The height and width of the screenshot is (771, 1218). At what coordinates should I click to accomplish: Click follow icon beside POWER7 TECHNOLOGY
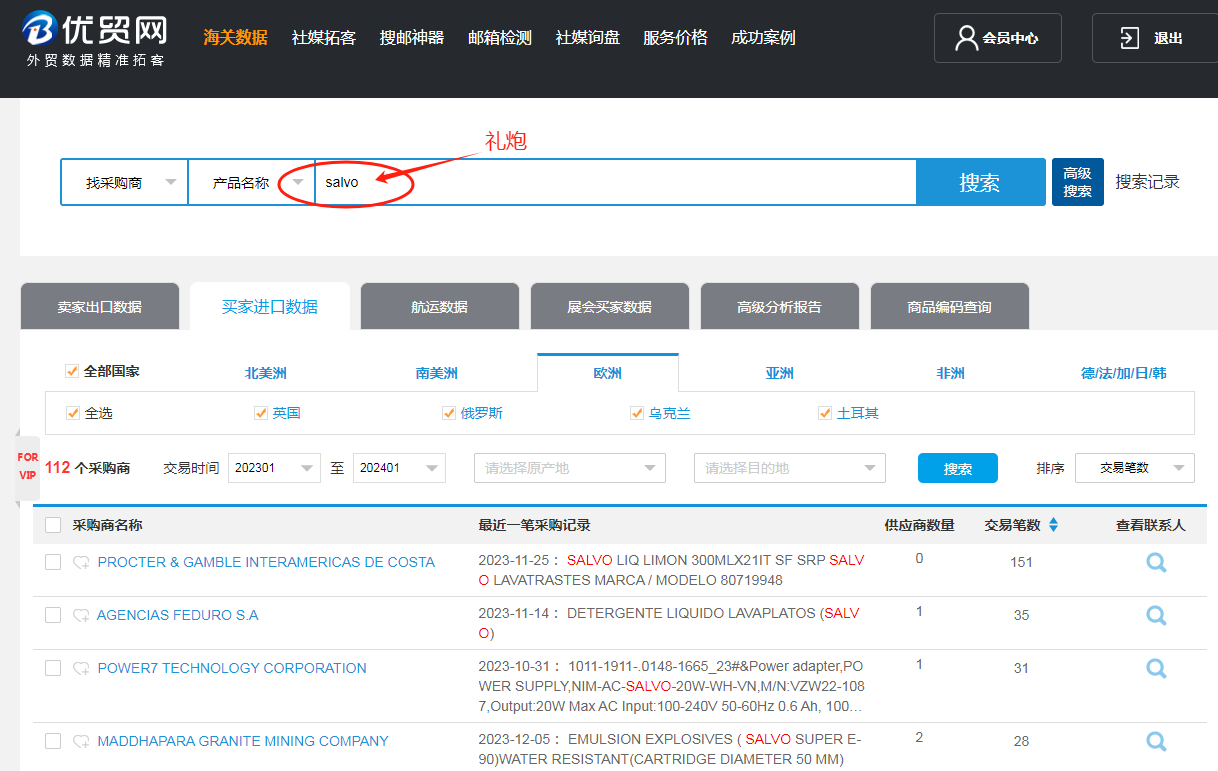coord(81,669)
